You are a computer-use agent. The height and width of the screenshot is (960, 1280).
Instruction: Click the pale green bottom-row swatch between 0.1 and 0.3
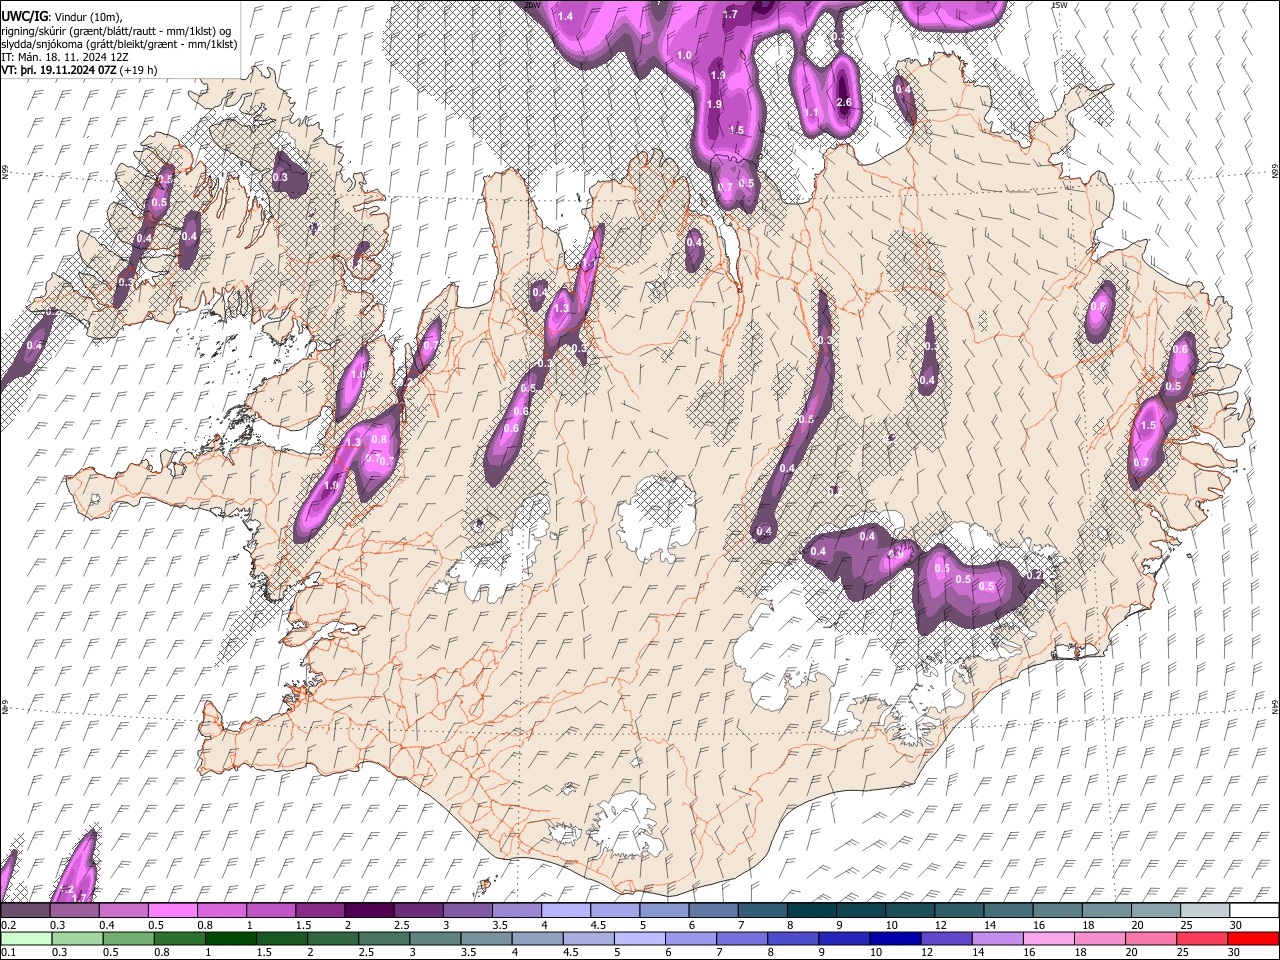[x=25, y=938]
